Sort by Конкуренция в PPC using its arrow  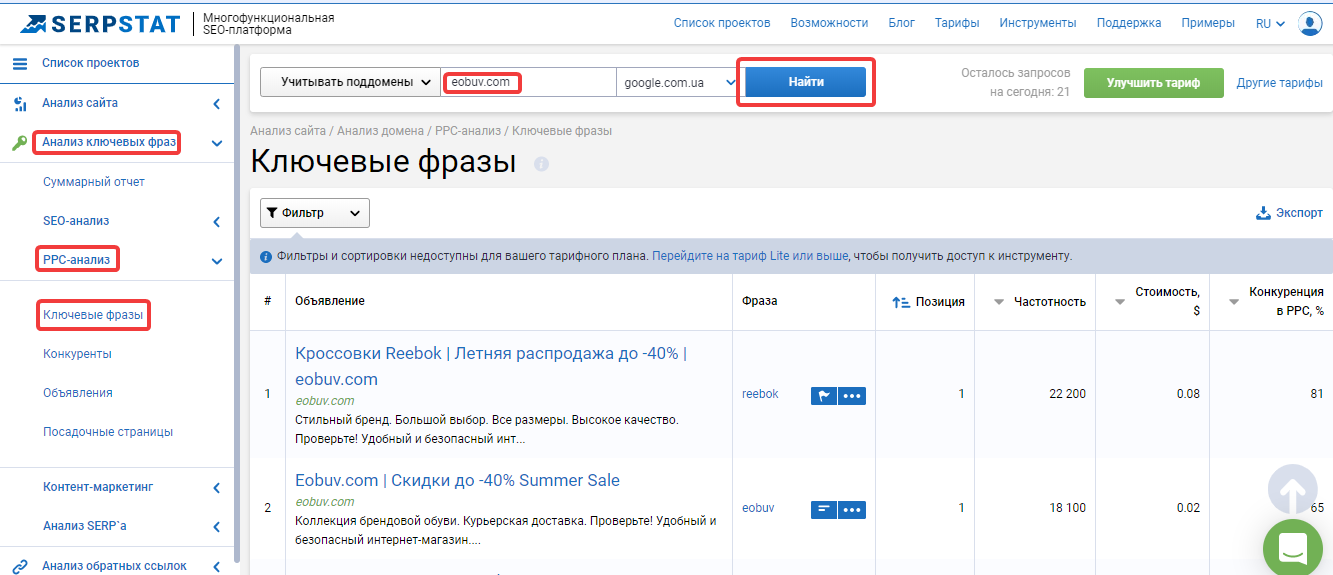click(x=1234, y=302)
